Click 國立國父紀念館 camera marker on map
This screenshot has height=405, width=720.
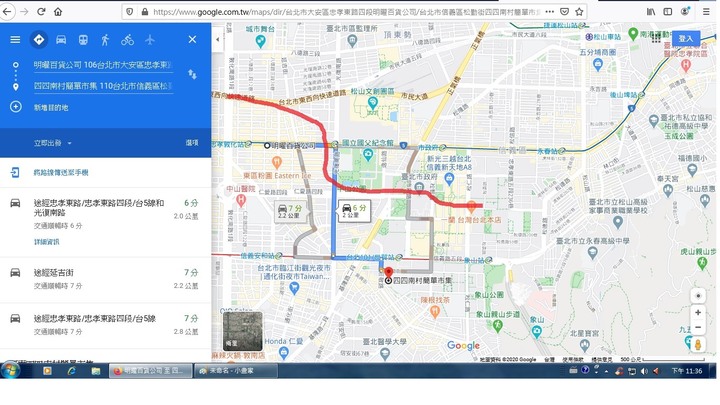click(x=368, y=155)
